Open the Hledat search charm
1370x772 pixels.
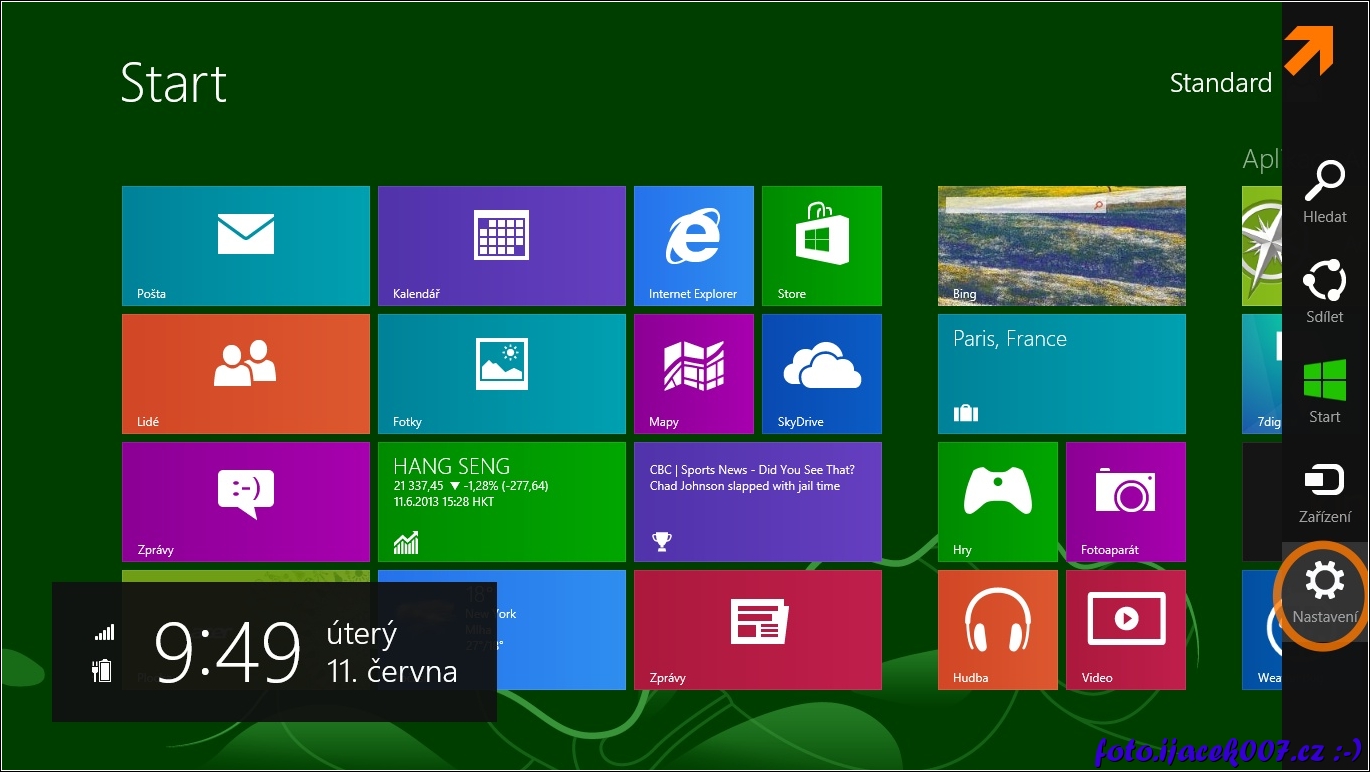tap(1324, 191)
